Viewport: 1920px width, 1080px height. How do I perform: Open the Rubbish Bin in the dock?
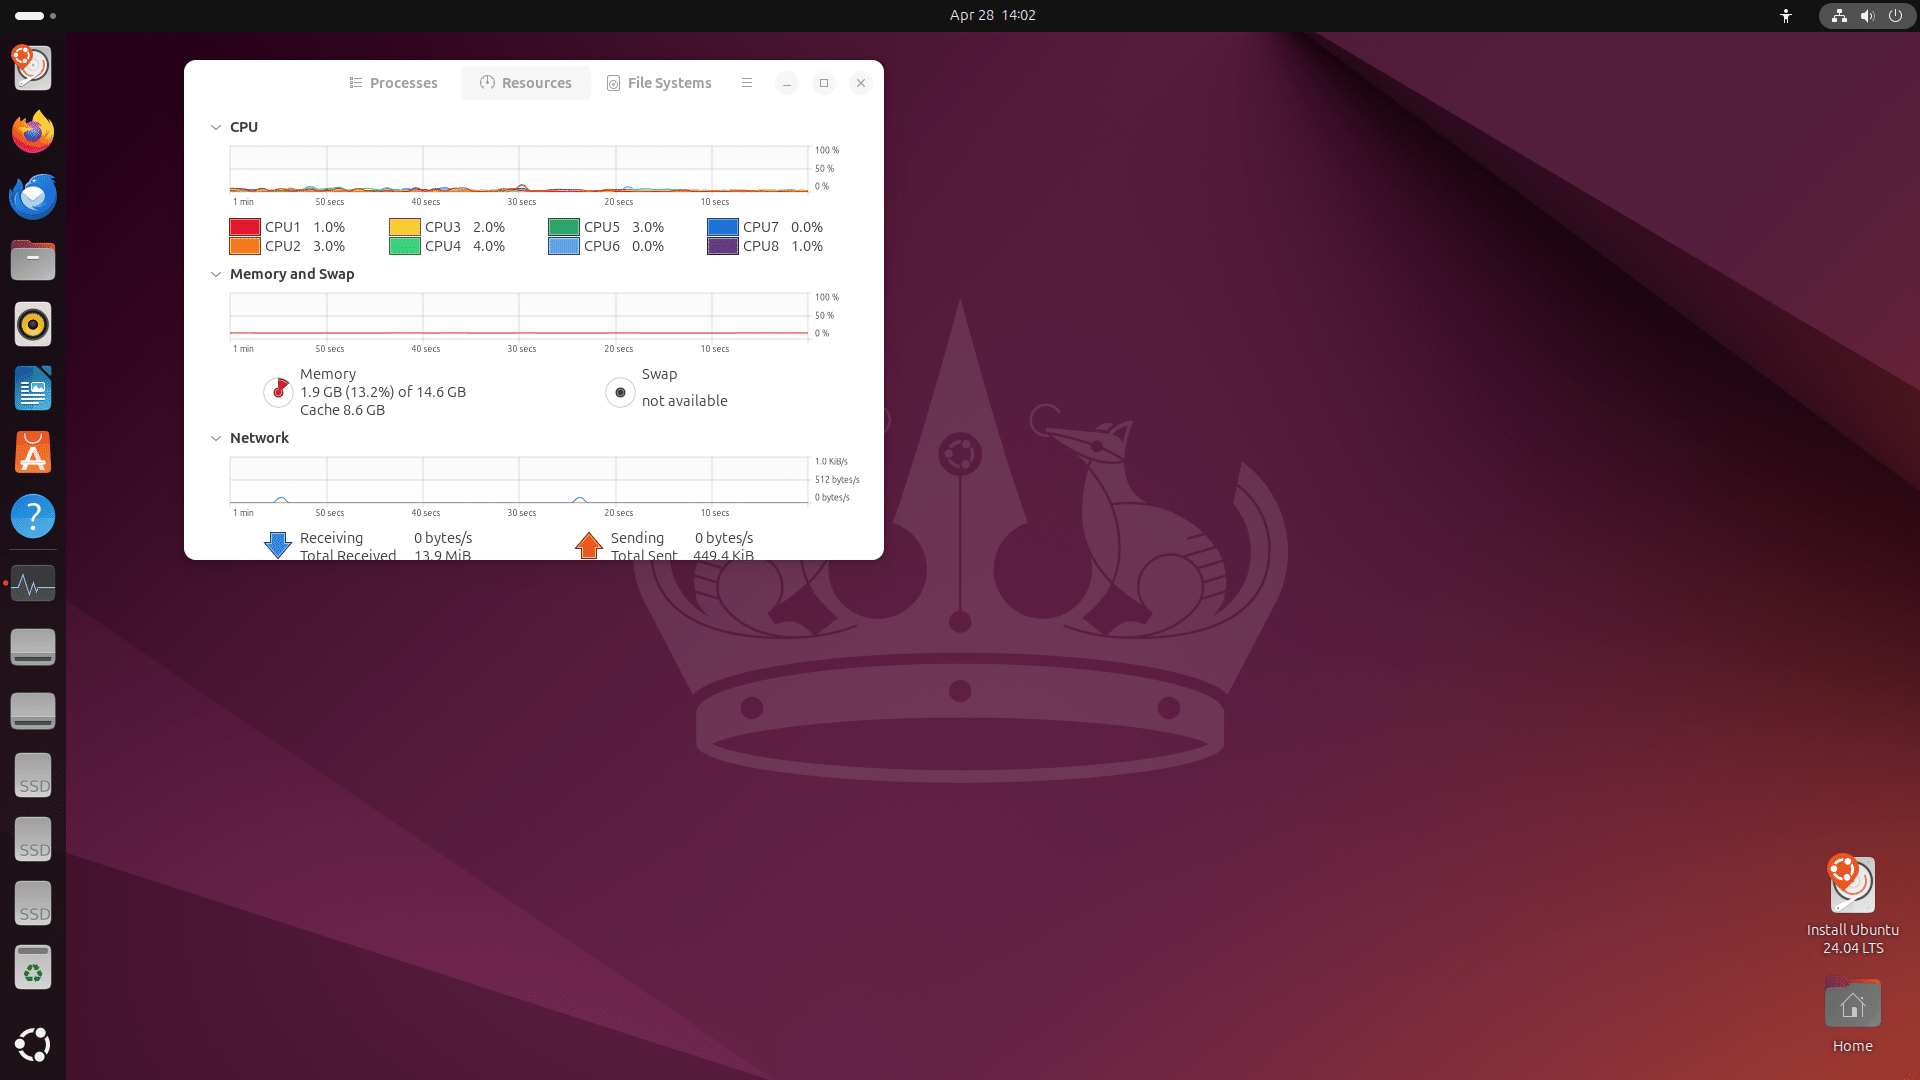(x=32, y=967)
